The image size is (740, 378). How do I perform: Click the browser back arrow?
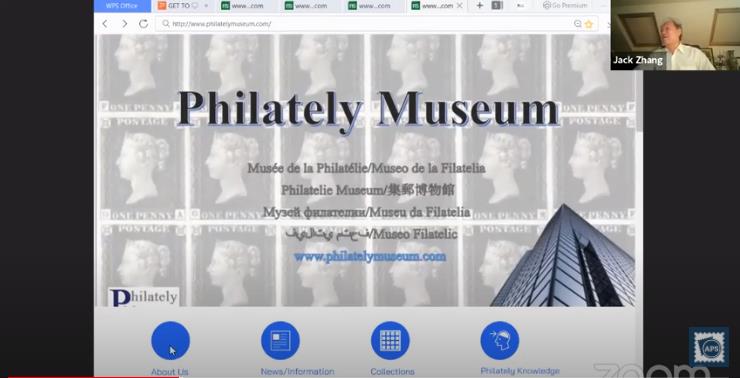click(x=105, y=24)
